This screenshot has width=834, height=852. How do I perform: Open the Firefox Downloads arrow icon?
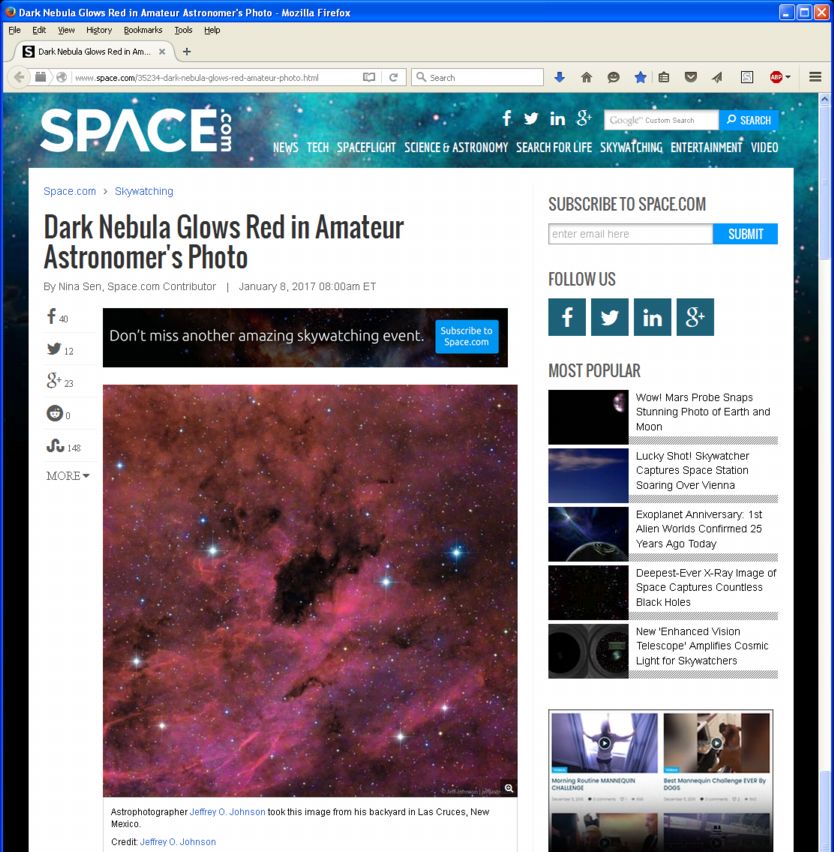(x=559, y=77)
